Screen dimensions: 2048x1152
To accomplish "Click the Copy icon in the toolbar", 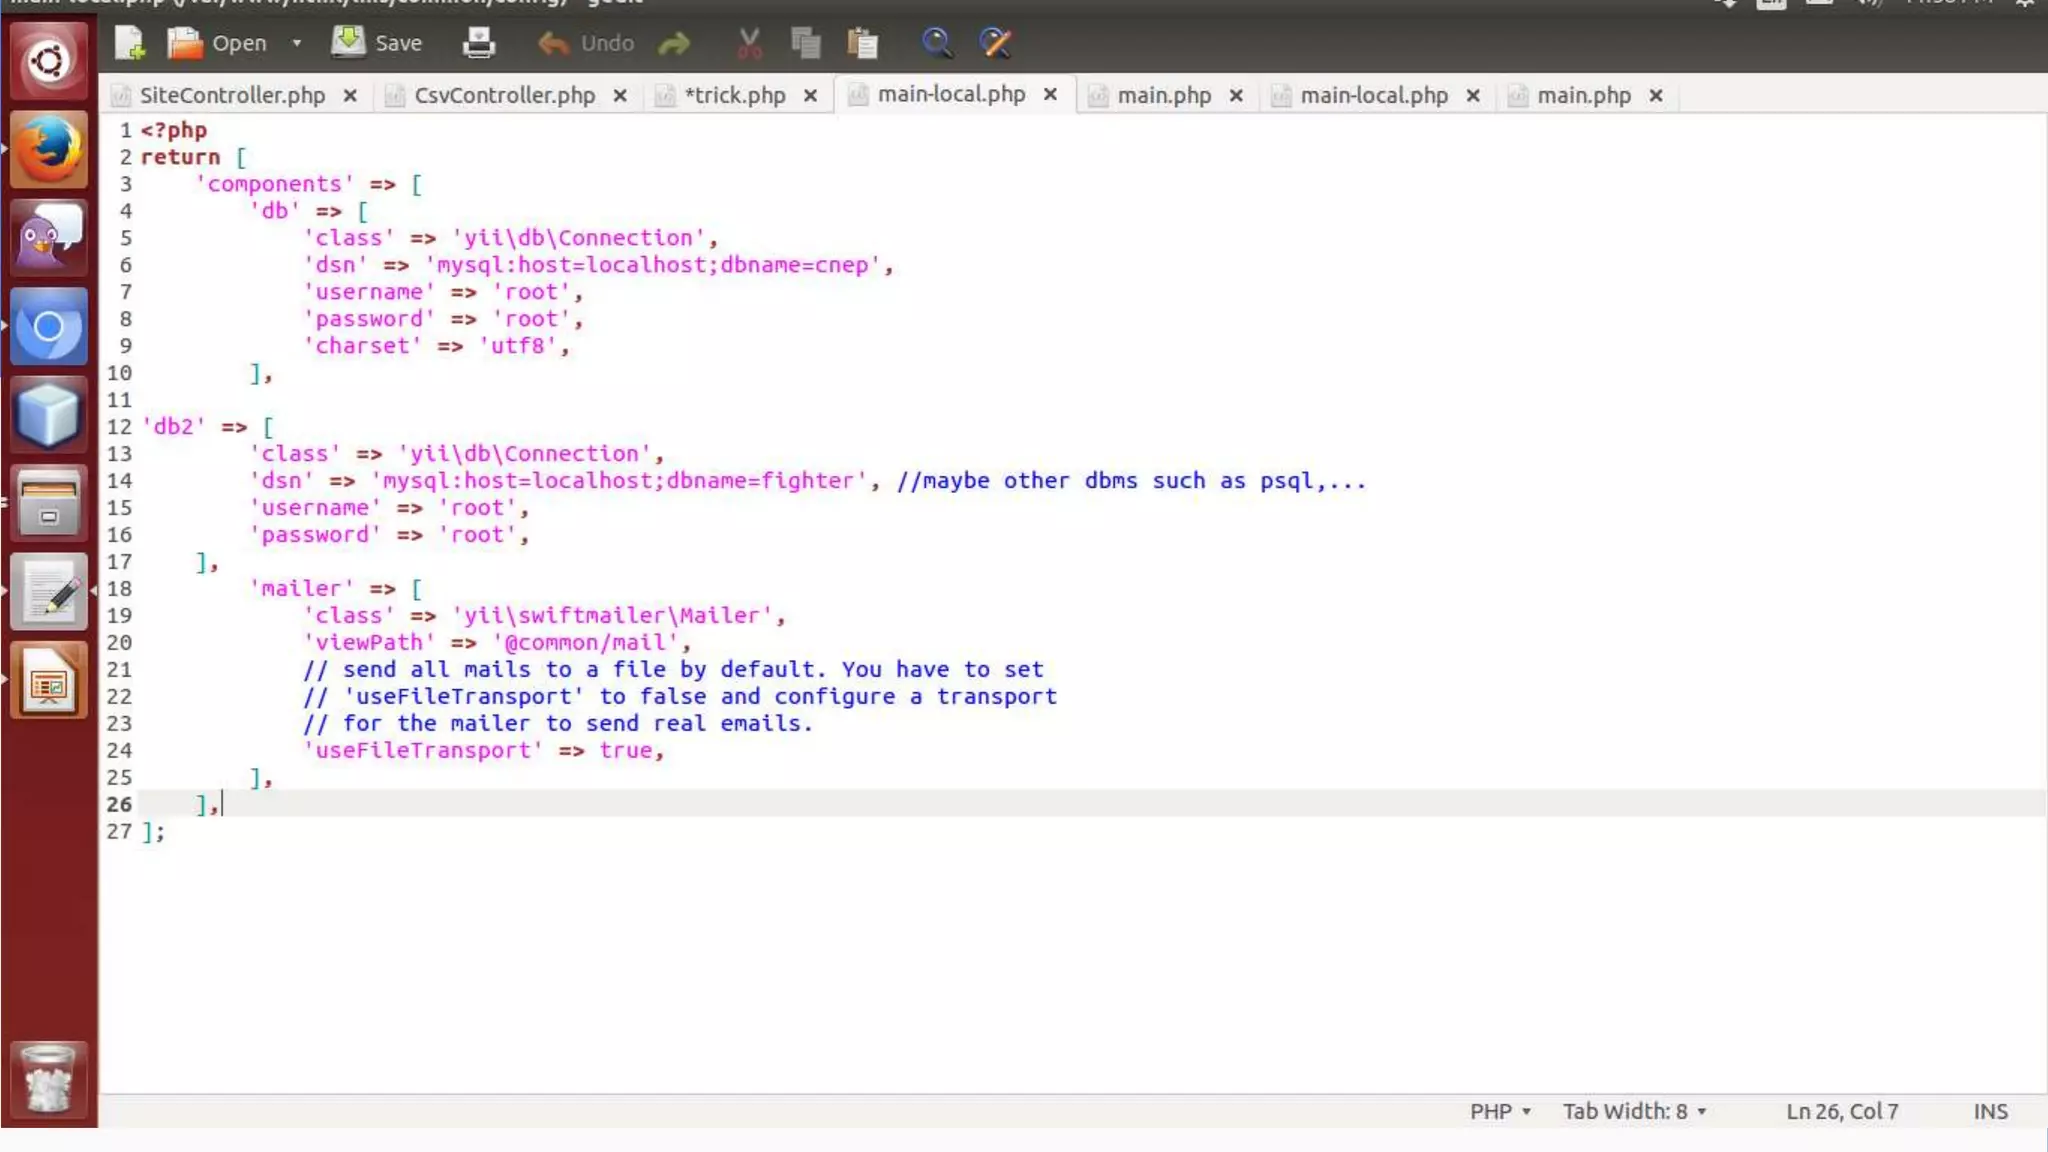I will (805, 43).
